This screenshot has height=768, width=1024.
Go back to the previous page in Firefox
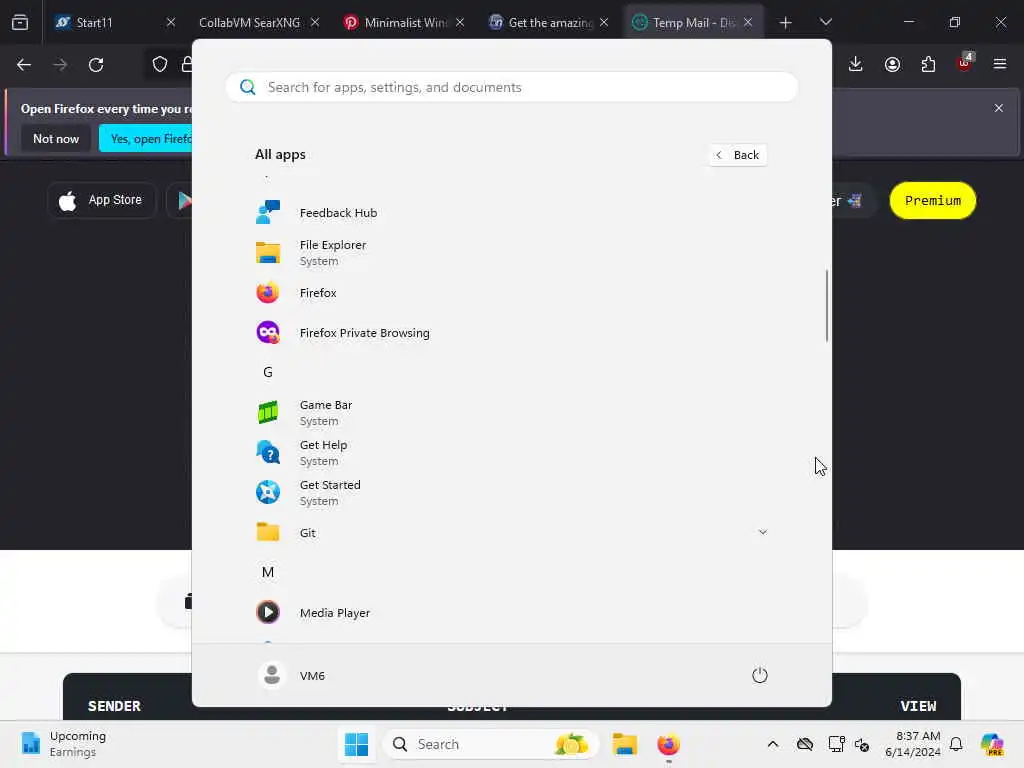point(24,65)
